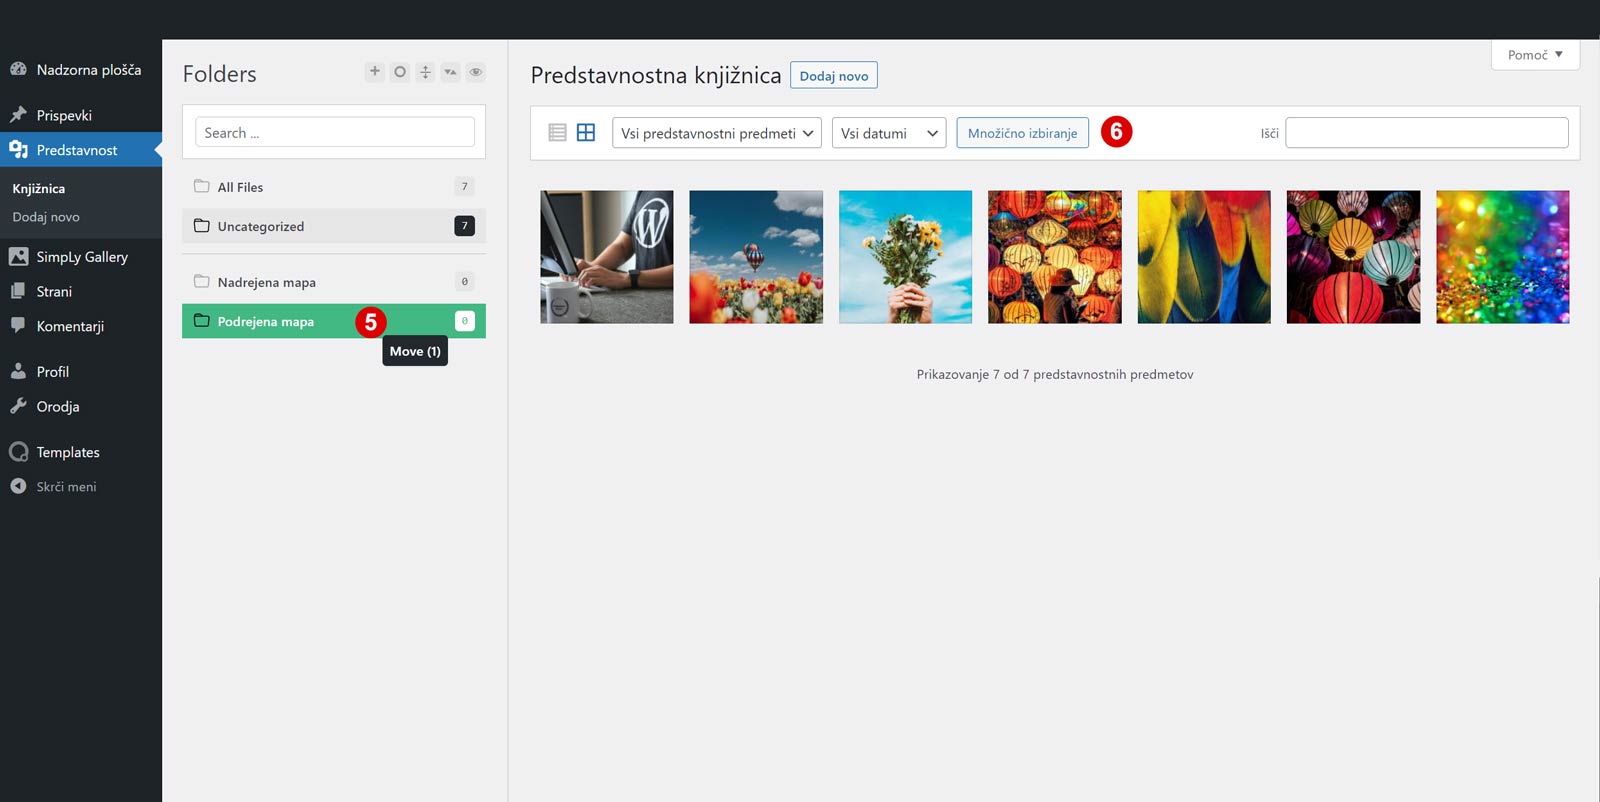This screenshot has width=1600, height=802.
Task: Click the Uncategorized count badge 7
Action: pyautogui.click(x=464, y=226)
